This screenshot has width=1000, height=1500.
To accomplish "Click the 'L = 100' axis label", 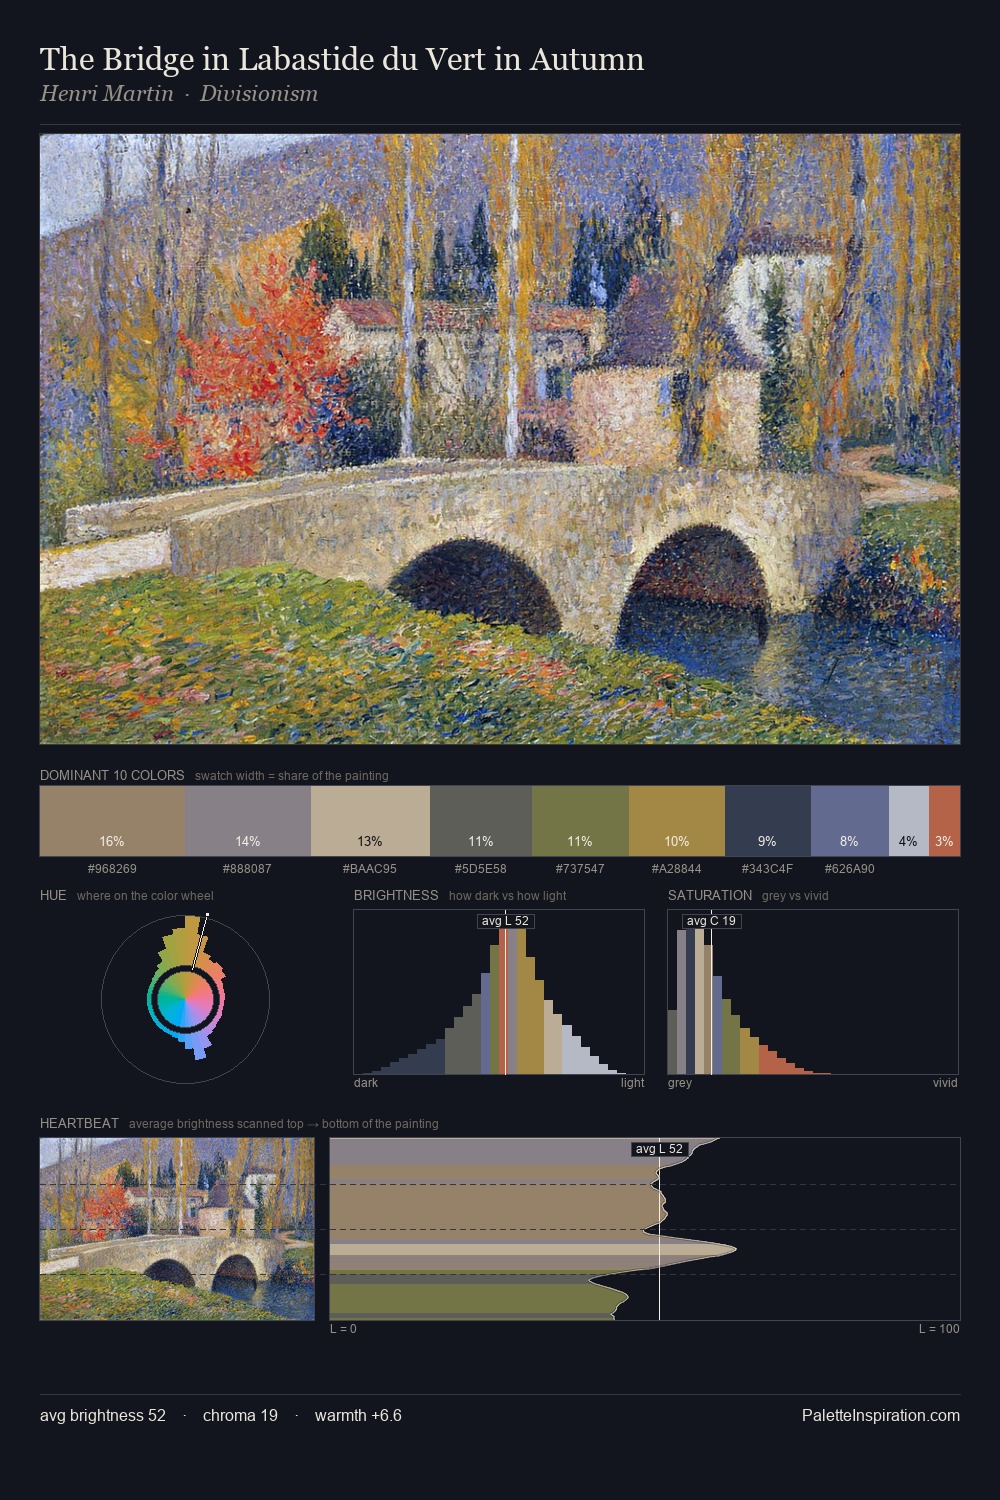I will coord(939,1329).
